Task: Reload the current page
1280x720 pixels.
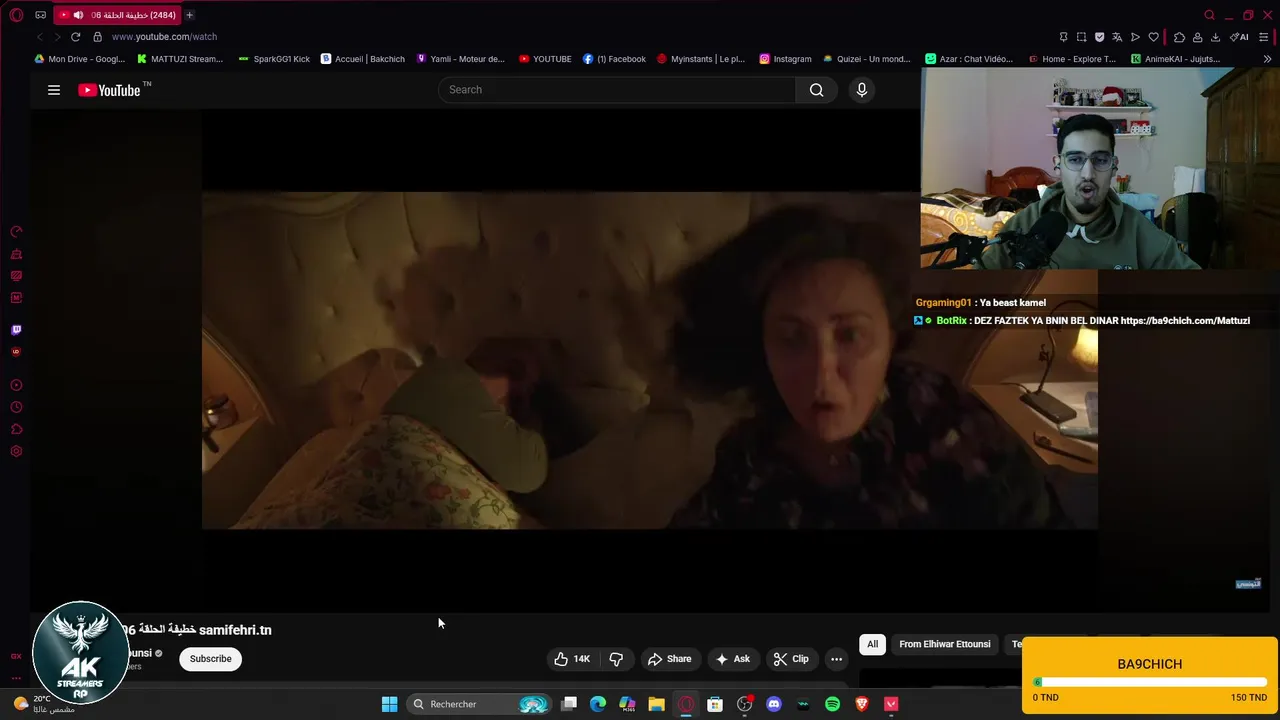Action: click(x=75, y=37)
